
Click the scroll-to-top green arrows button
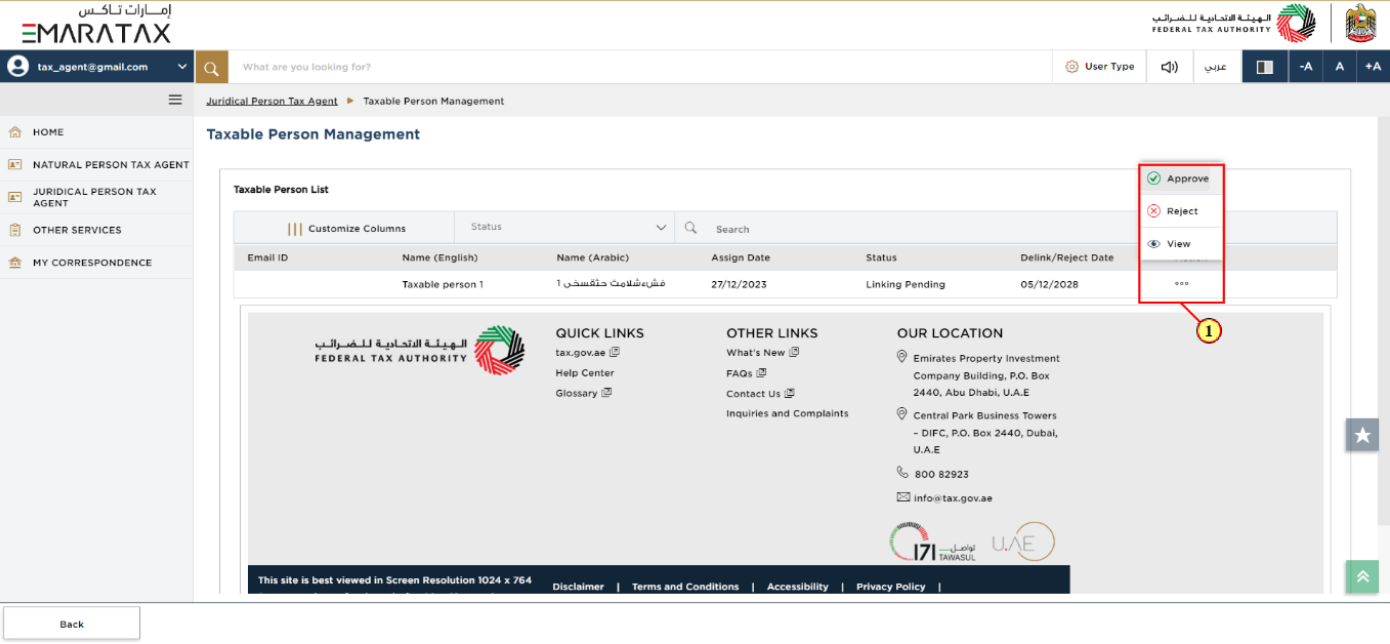[1362, 577]
